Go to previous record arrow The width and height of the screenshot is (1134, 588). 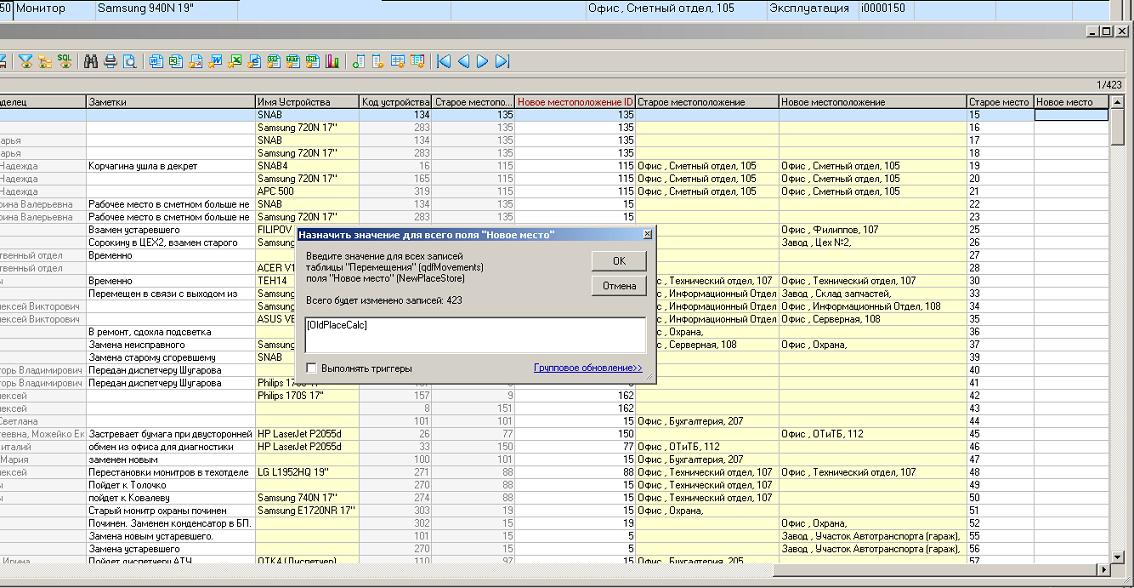pos(463,62)
